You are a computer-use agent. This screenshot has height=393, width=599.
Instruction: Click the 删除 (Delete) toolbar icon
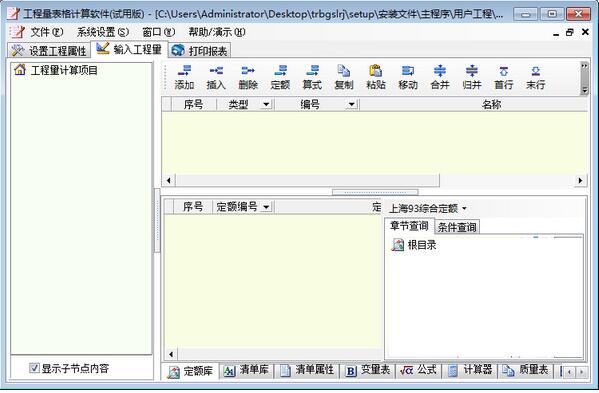pos(248,77)
